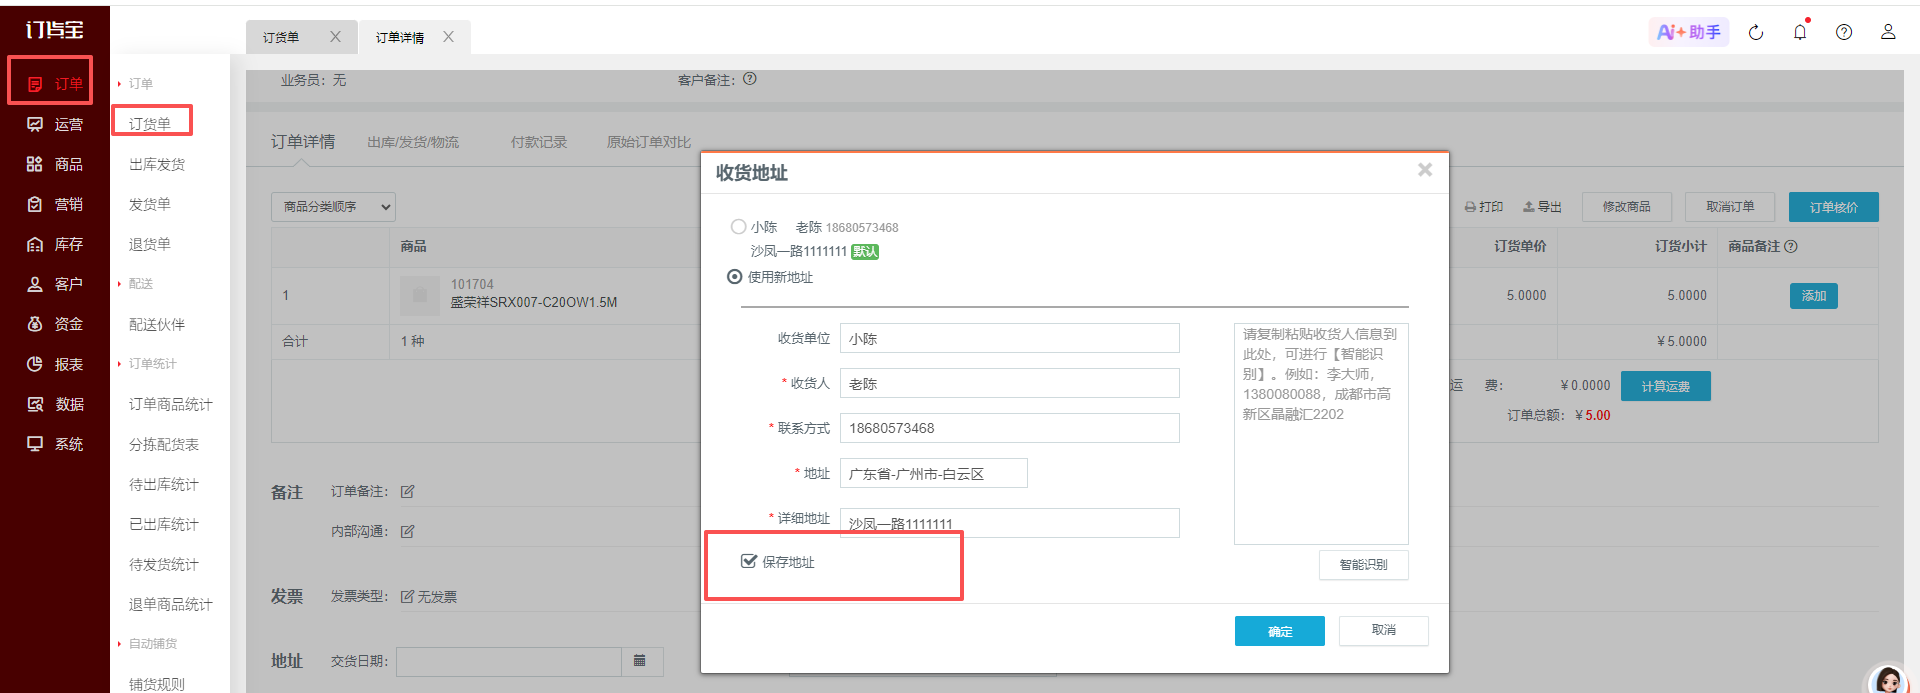The width and height of the screenshot is (1920, 693).
Task: Open the user account icon
Action: [1888, 32]
